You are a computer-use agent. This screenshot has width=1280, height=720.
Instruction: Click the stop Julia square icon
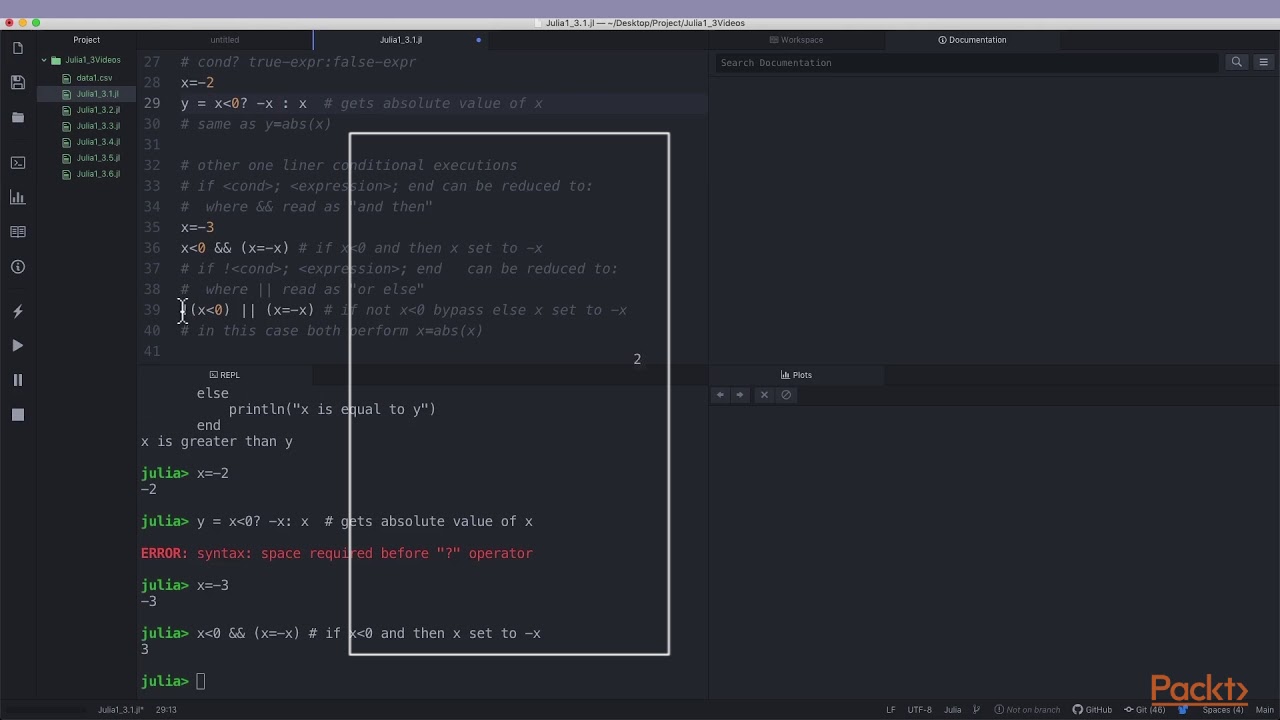(x=17, y=415)
